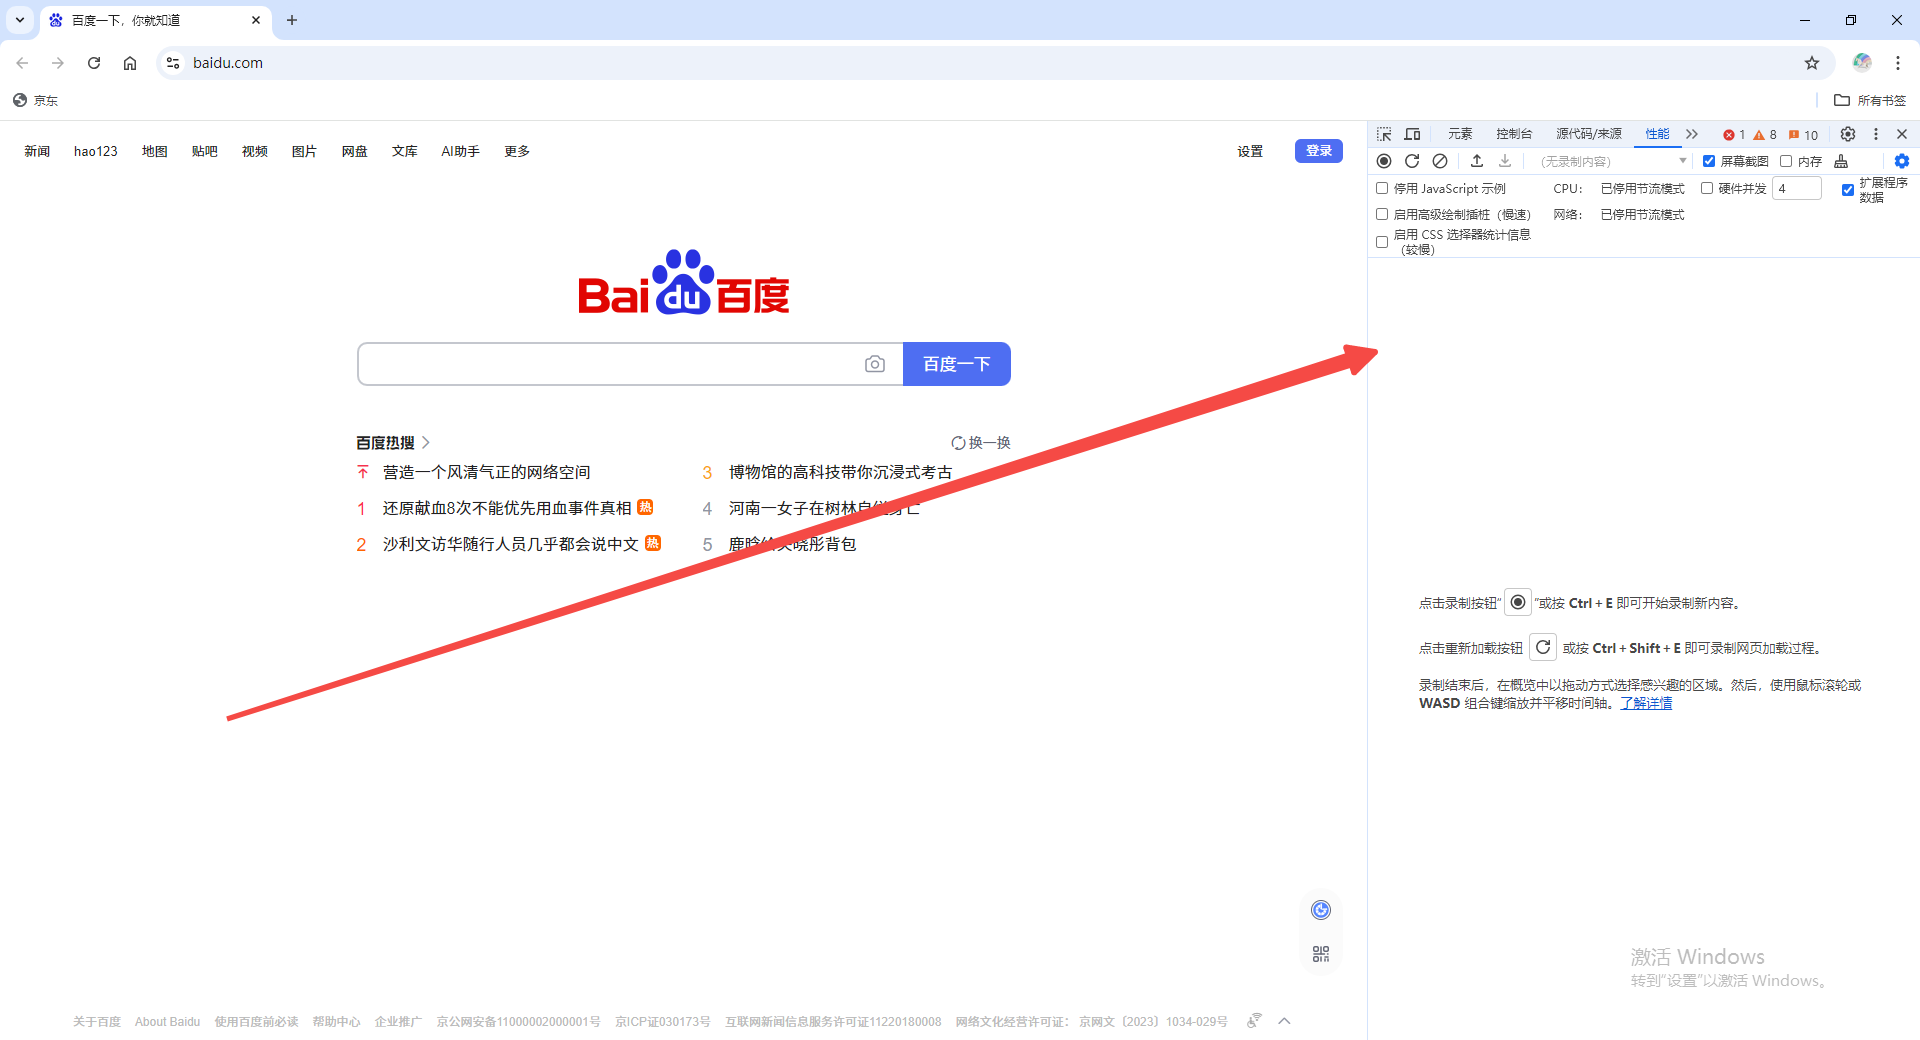
Task: Open DevTools settings gear icon
Action: 1848,134
